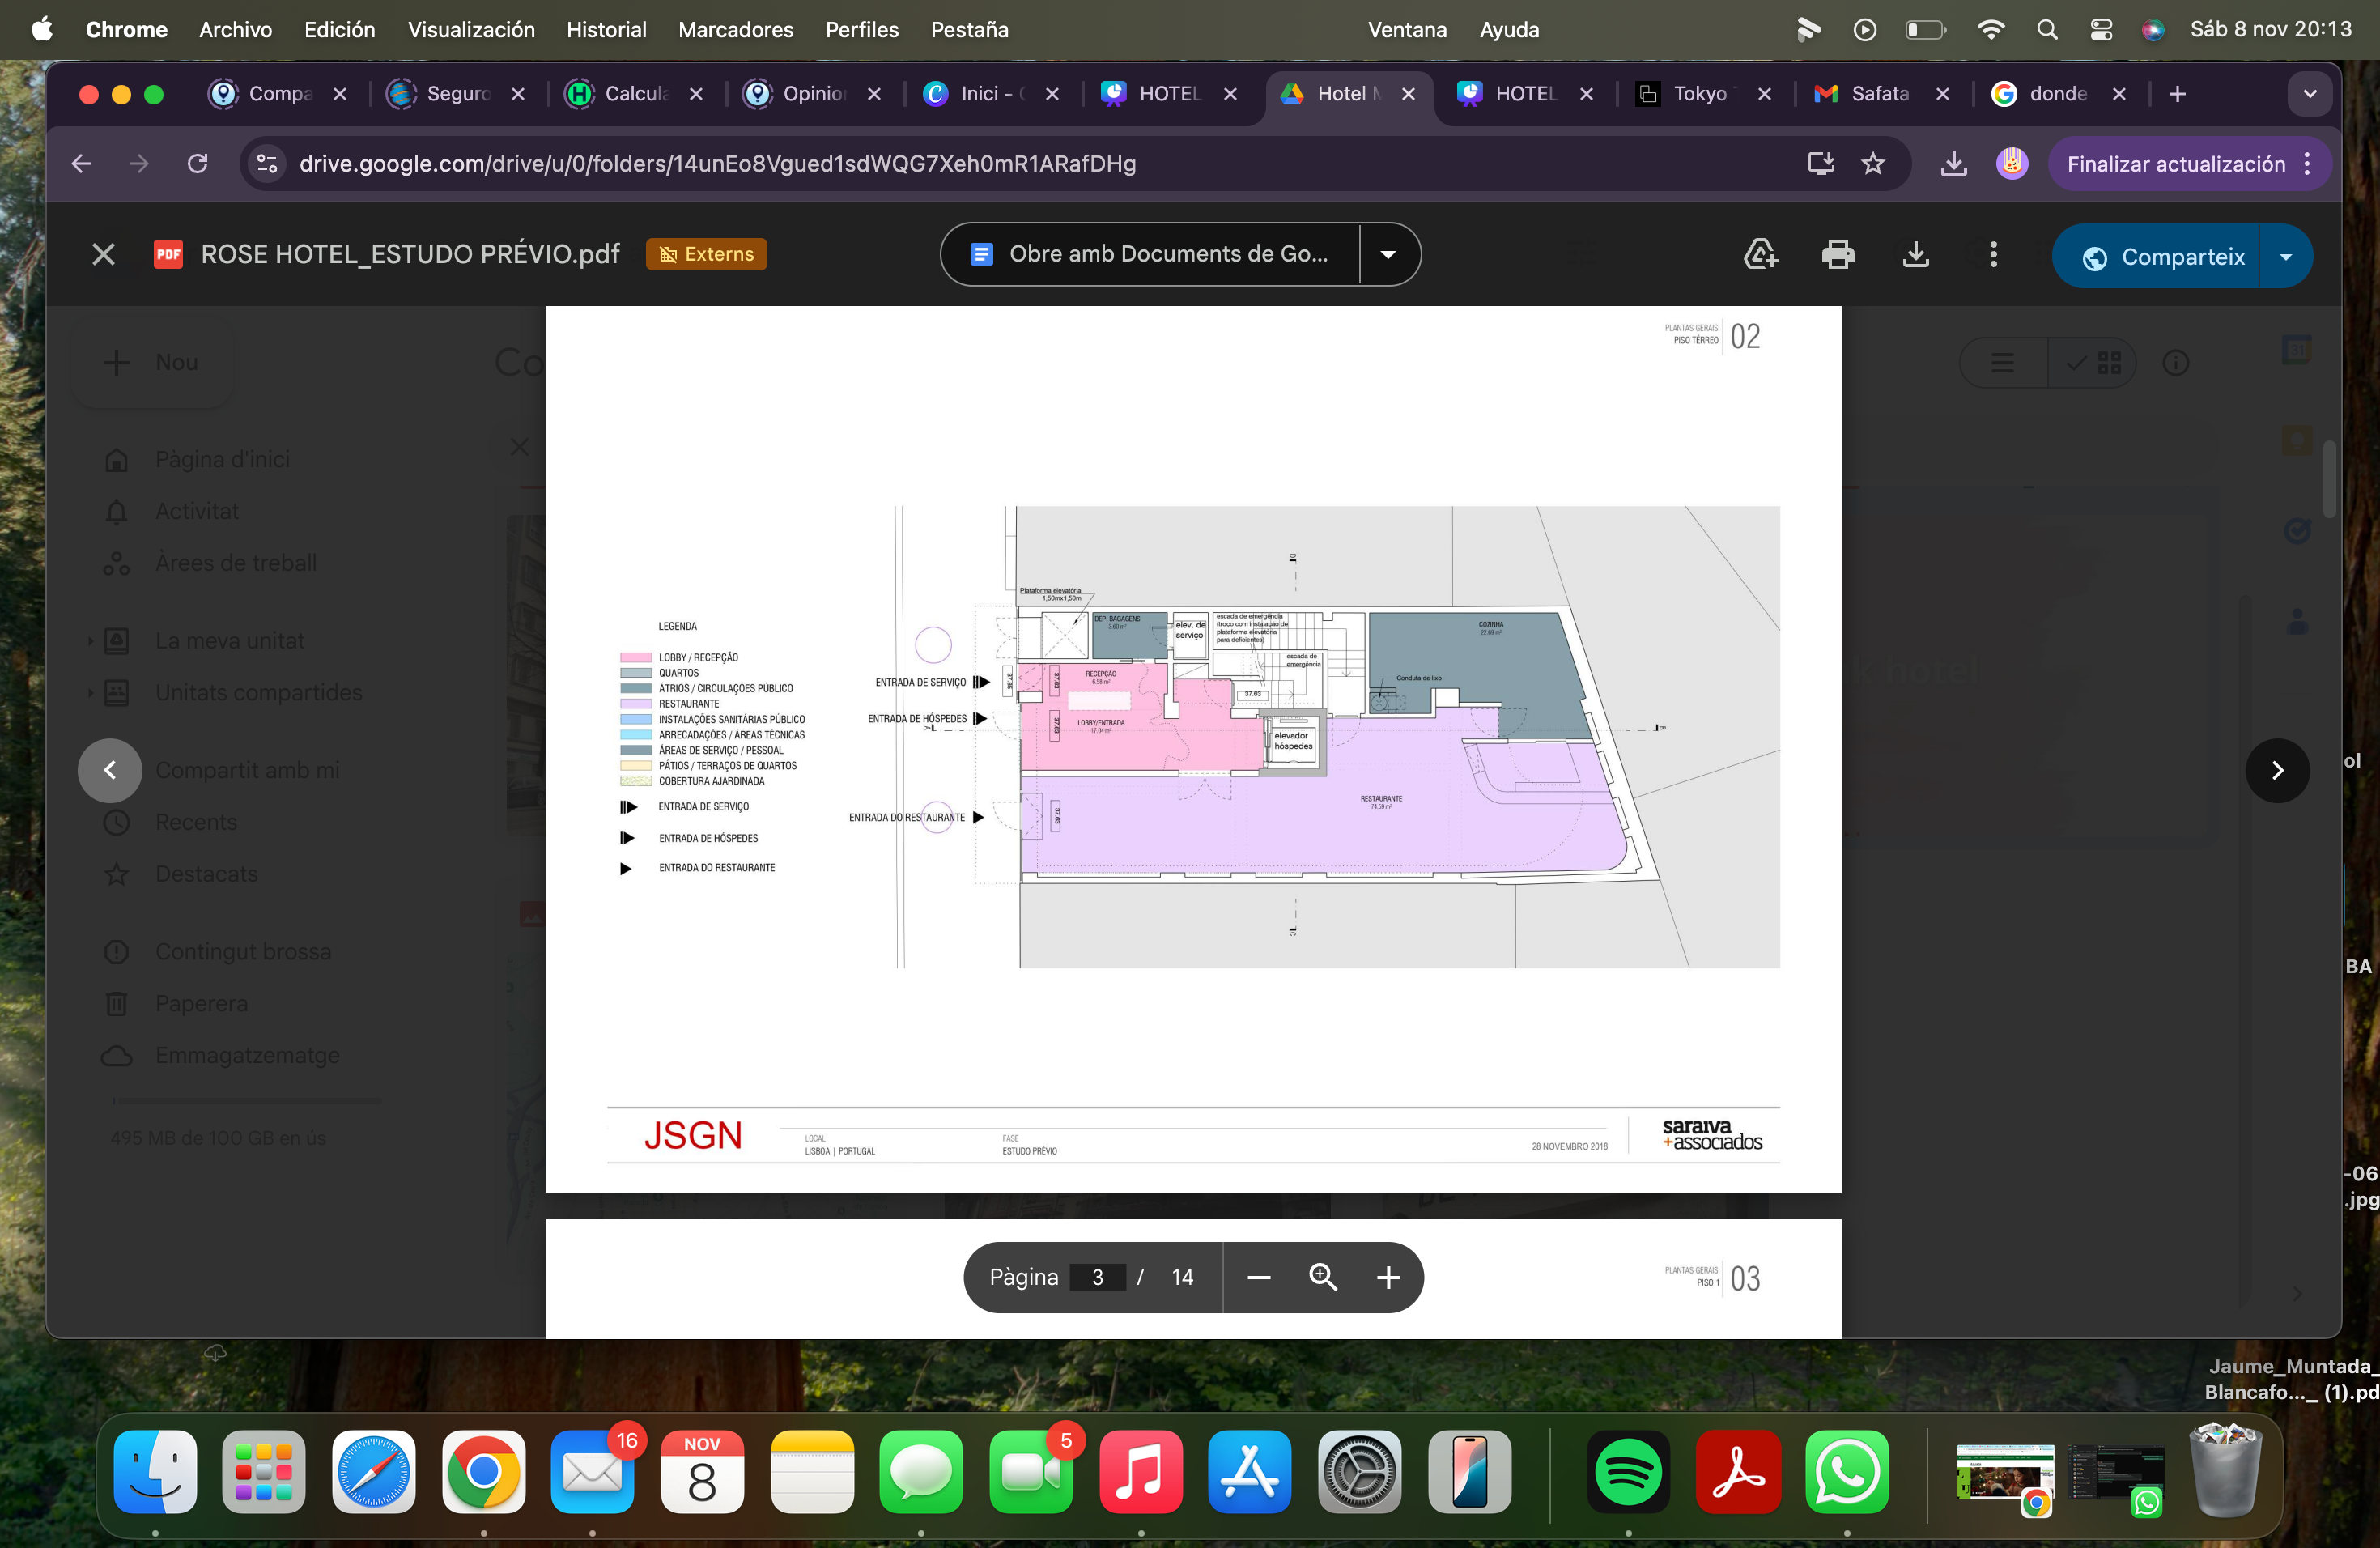Click Finalizar actualización button
The width and height of the screenshot is (2380, 1548).
pos(2176,164)
